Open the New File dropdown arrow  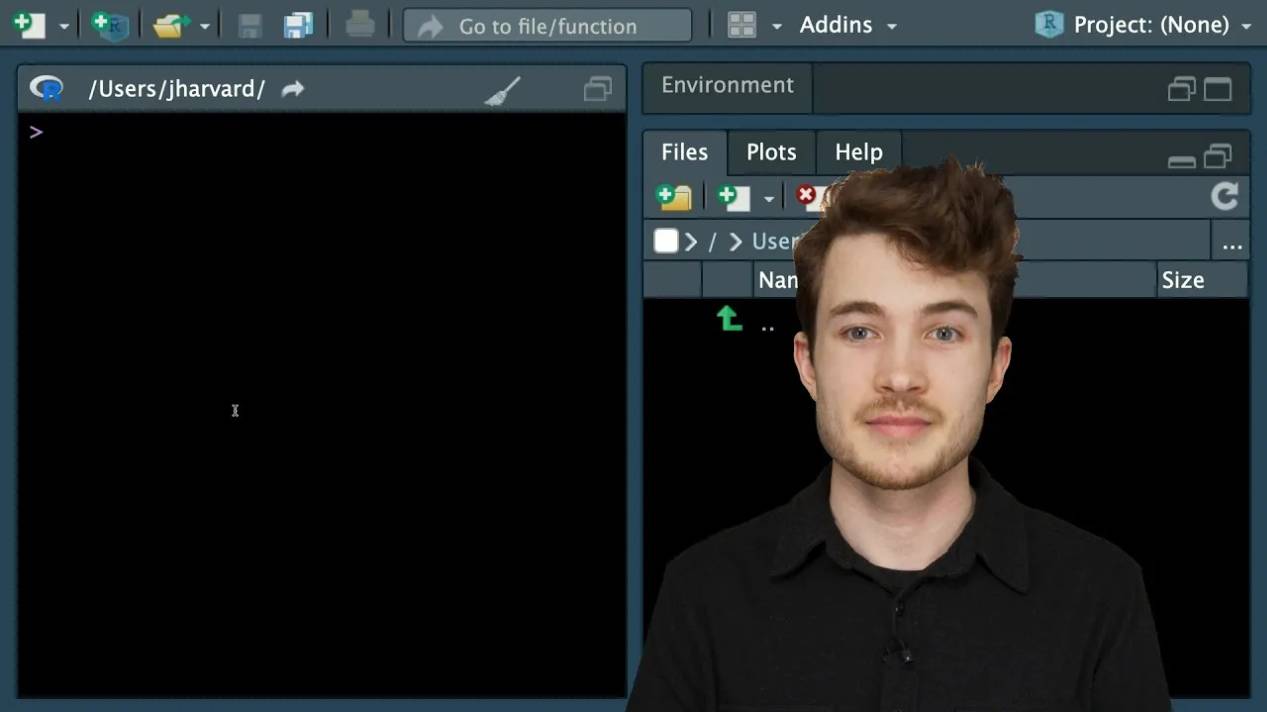pyautogui.click(x=64, y=26)
